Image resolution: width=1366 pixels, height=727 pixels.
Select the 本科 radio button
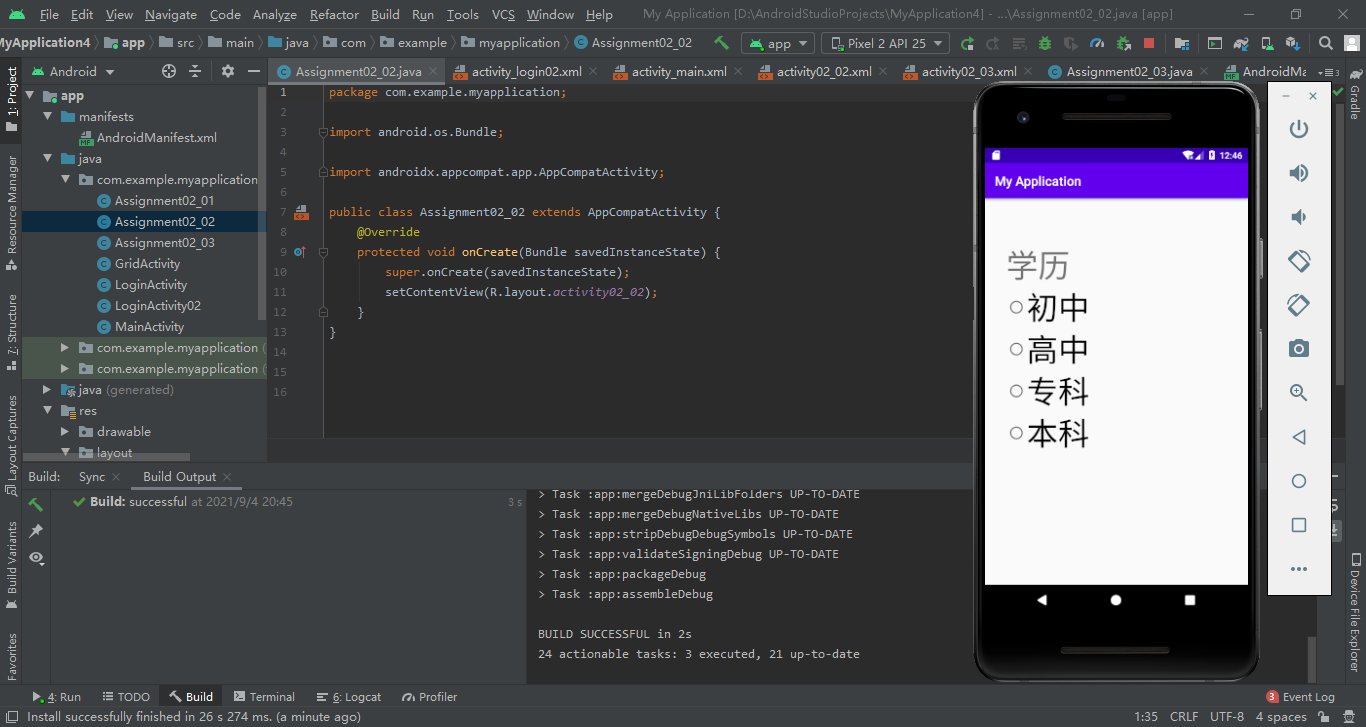[x=1016, y=433]
